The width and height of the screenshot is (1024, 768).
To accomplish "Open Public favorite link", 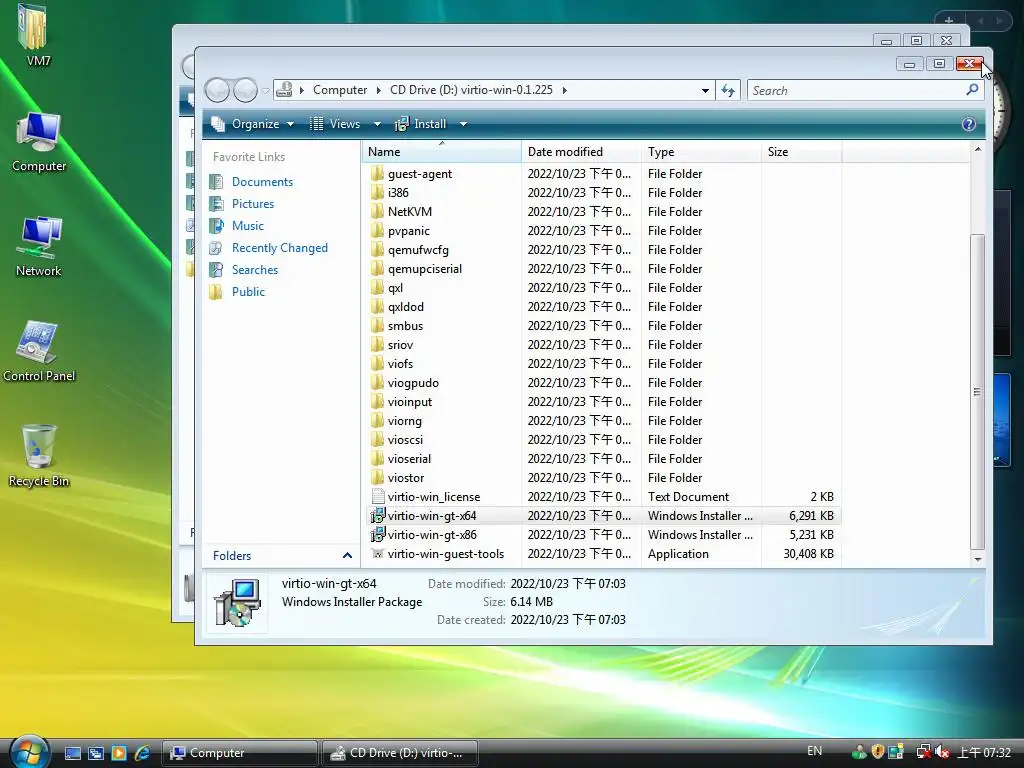I will point(248,292).
